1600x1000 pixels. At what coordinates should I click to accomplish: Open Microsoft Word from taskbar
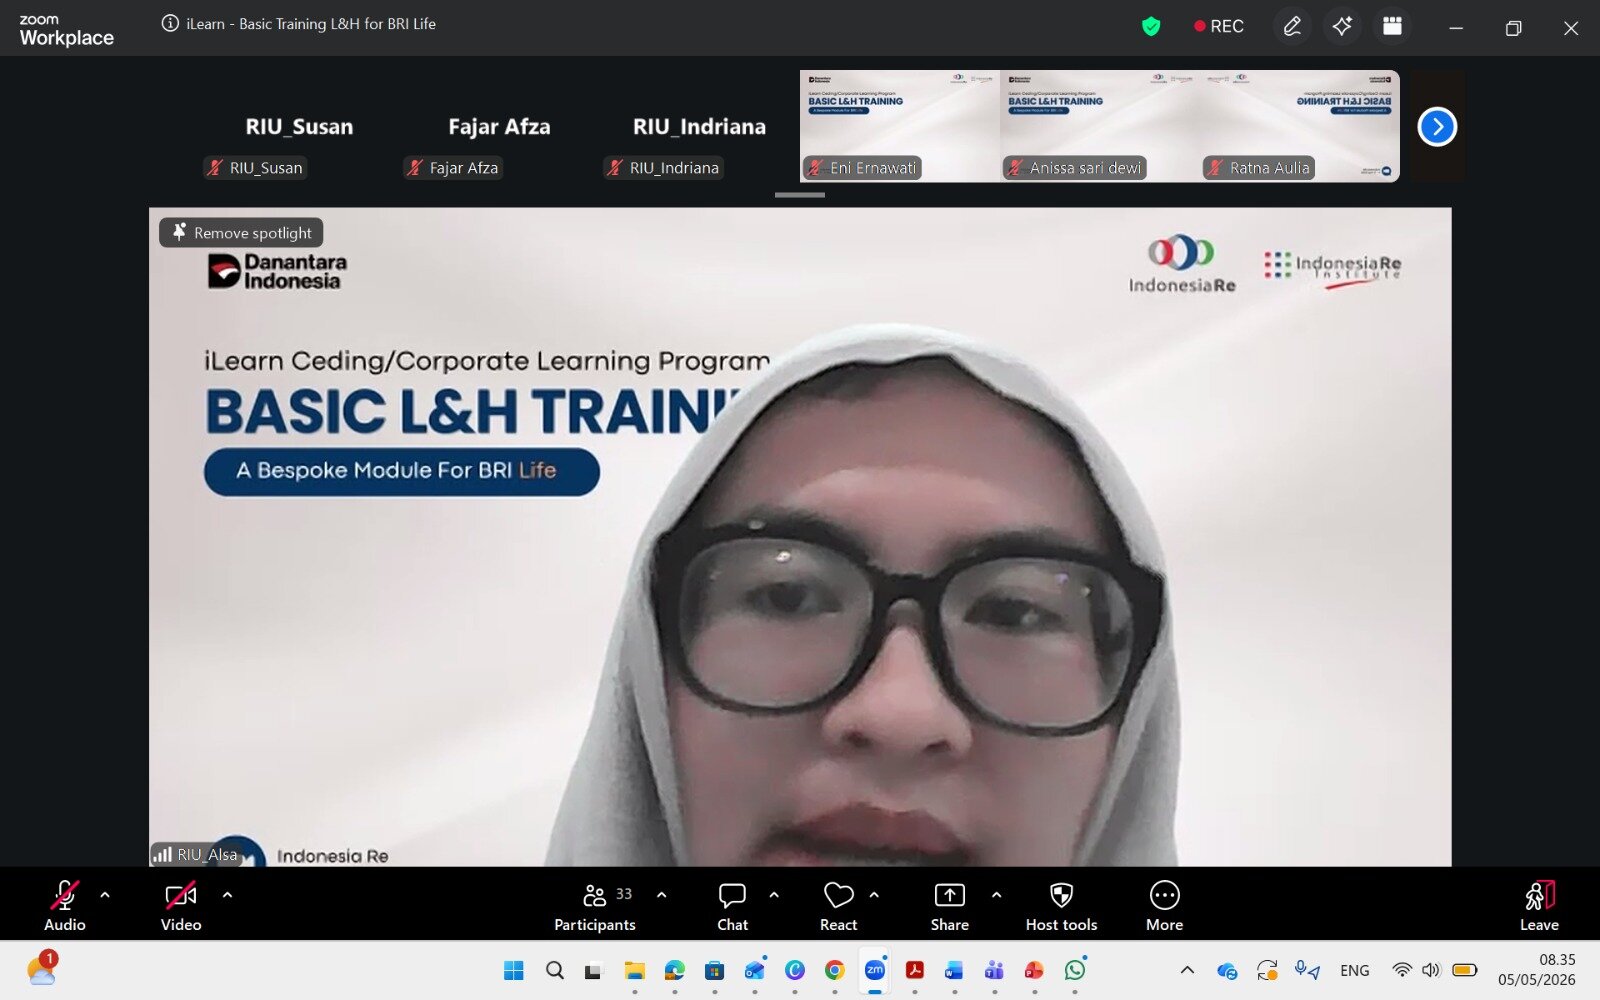point(954,970)
